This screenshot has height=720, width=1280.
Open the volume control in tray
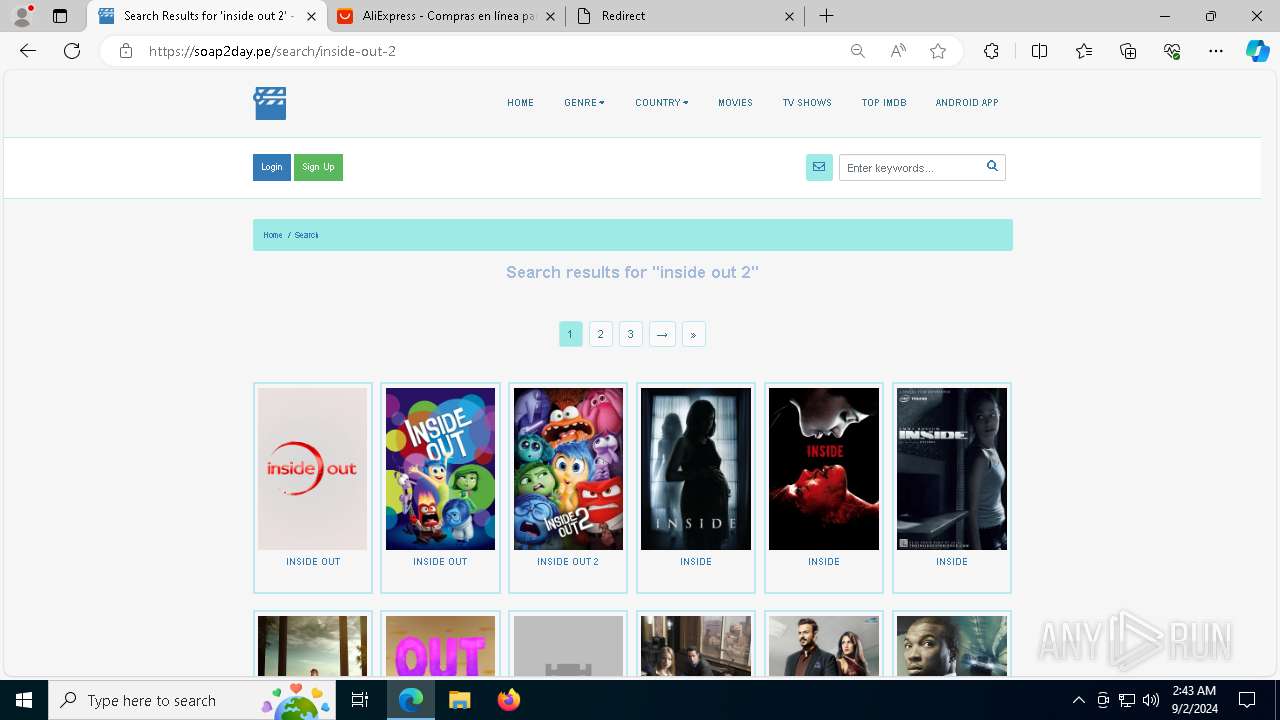pos(1150,700)
